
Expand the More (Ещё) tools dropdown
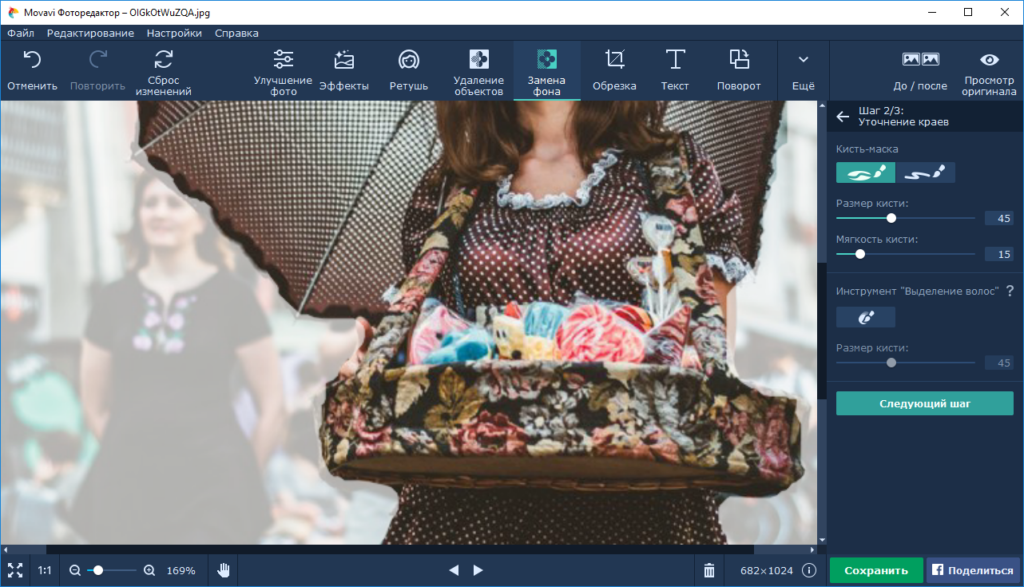803,69
